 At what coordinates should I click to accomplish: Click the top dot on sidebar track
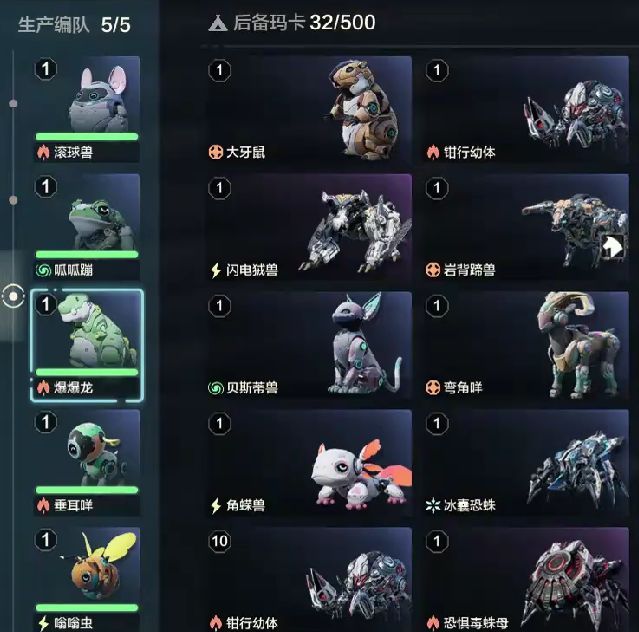click(13, 103)
